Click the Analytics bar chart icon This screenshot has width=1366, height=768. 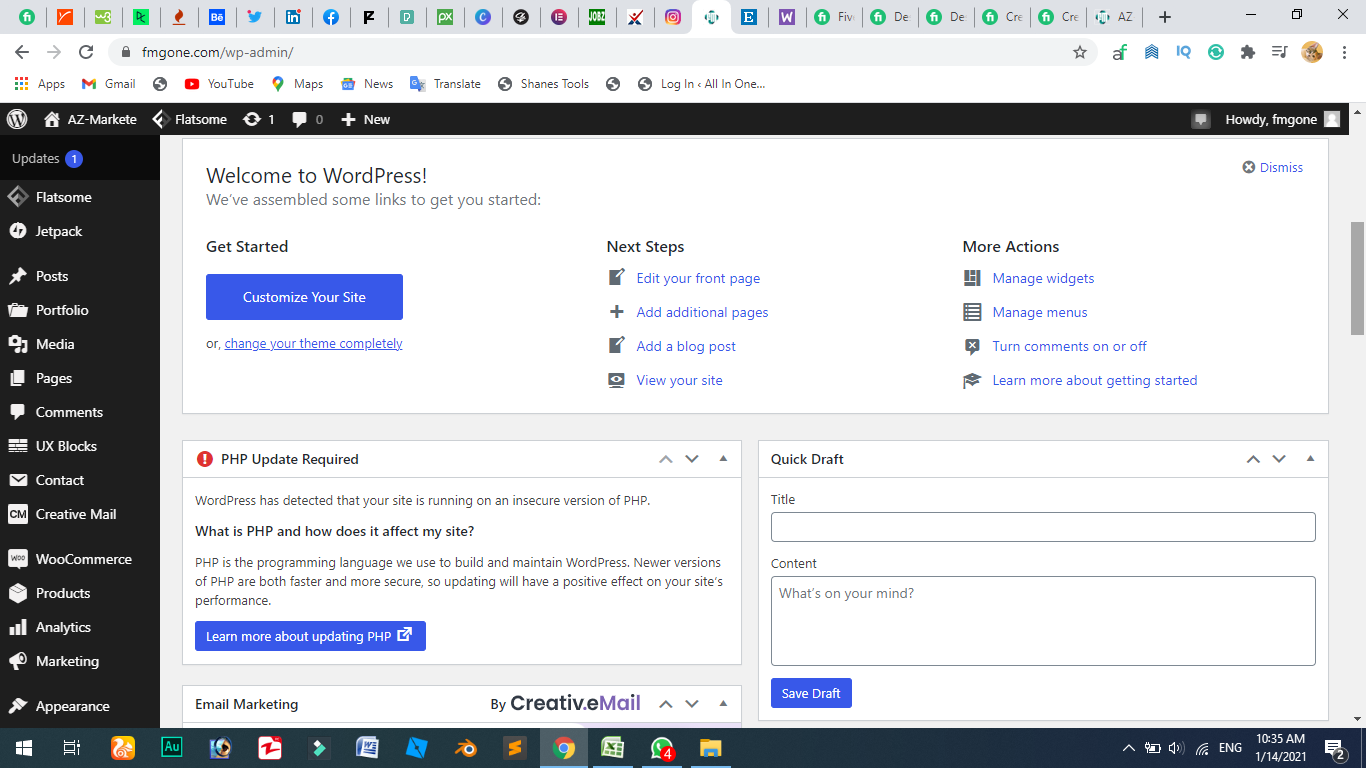tap(17, 627)
